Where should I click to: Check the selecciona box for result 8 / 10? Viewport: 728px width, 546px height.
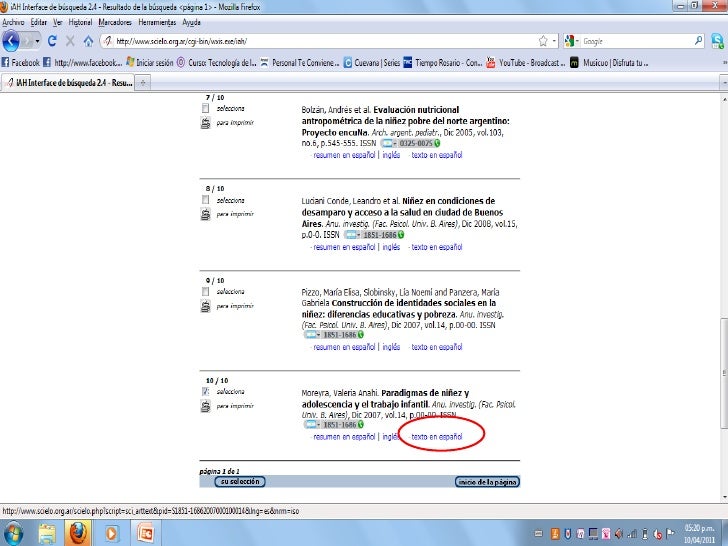(x=205, y=200)
